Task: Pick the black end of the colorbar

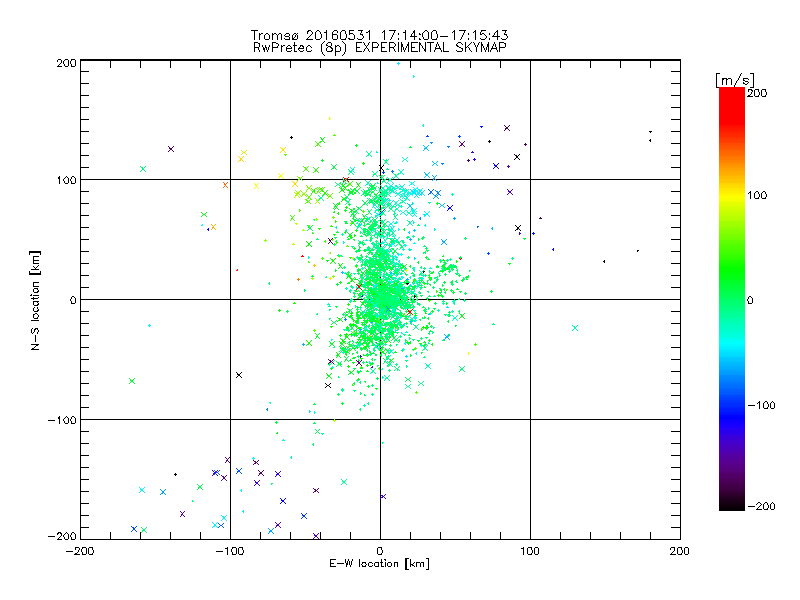Action: pos(732,503)
